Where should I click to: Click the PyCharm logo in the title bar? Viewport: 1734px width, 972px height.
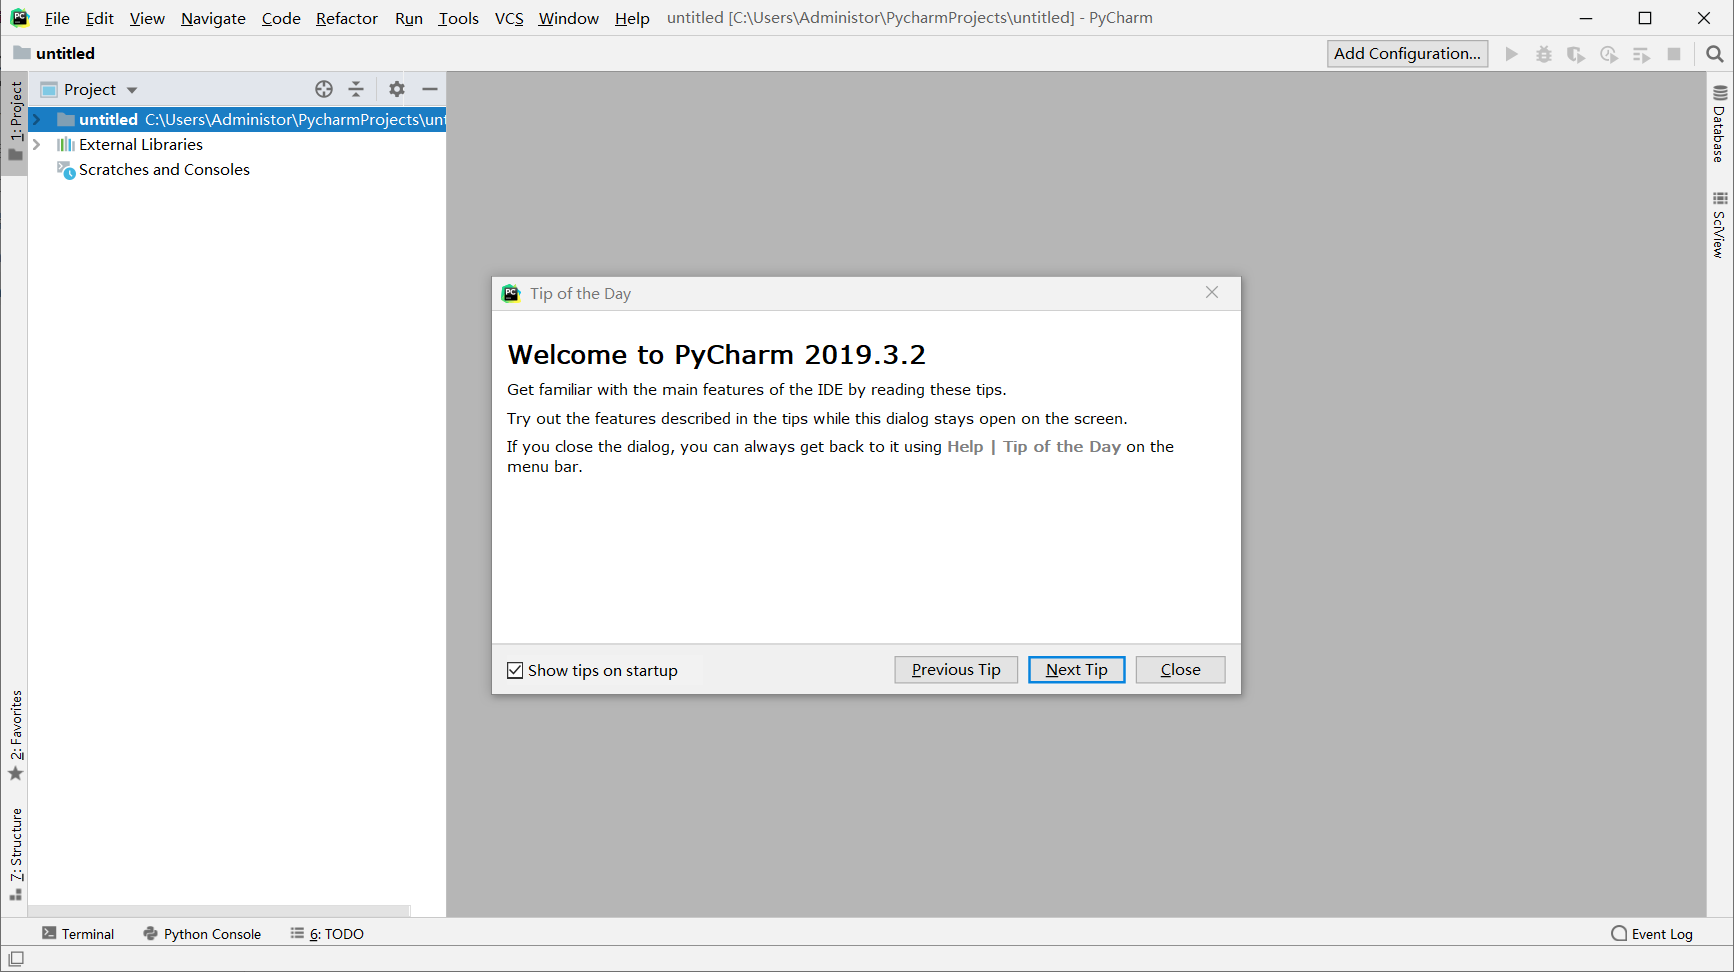(x=20, y=18)
